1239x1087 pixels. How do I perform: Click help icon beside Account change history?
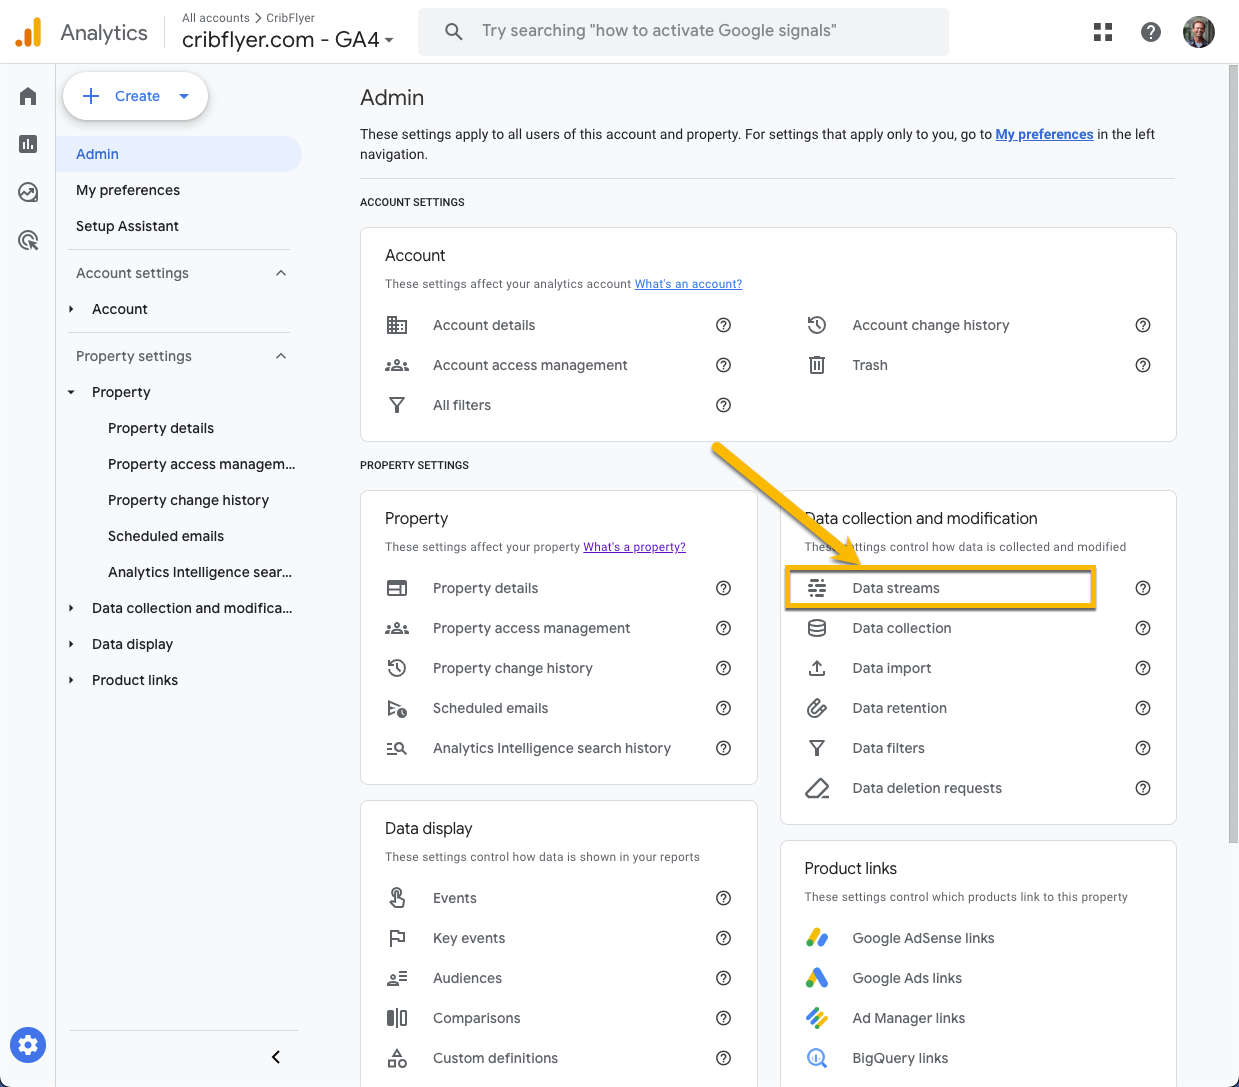(1143, 325)
